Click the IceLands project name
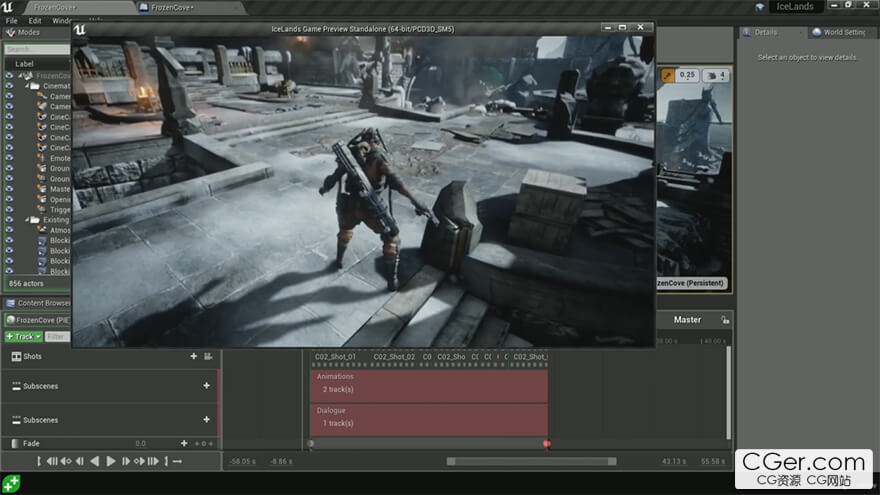The height and width of the screenshot is (495, 880). coord(795,7)
